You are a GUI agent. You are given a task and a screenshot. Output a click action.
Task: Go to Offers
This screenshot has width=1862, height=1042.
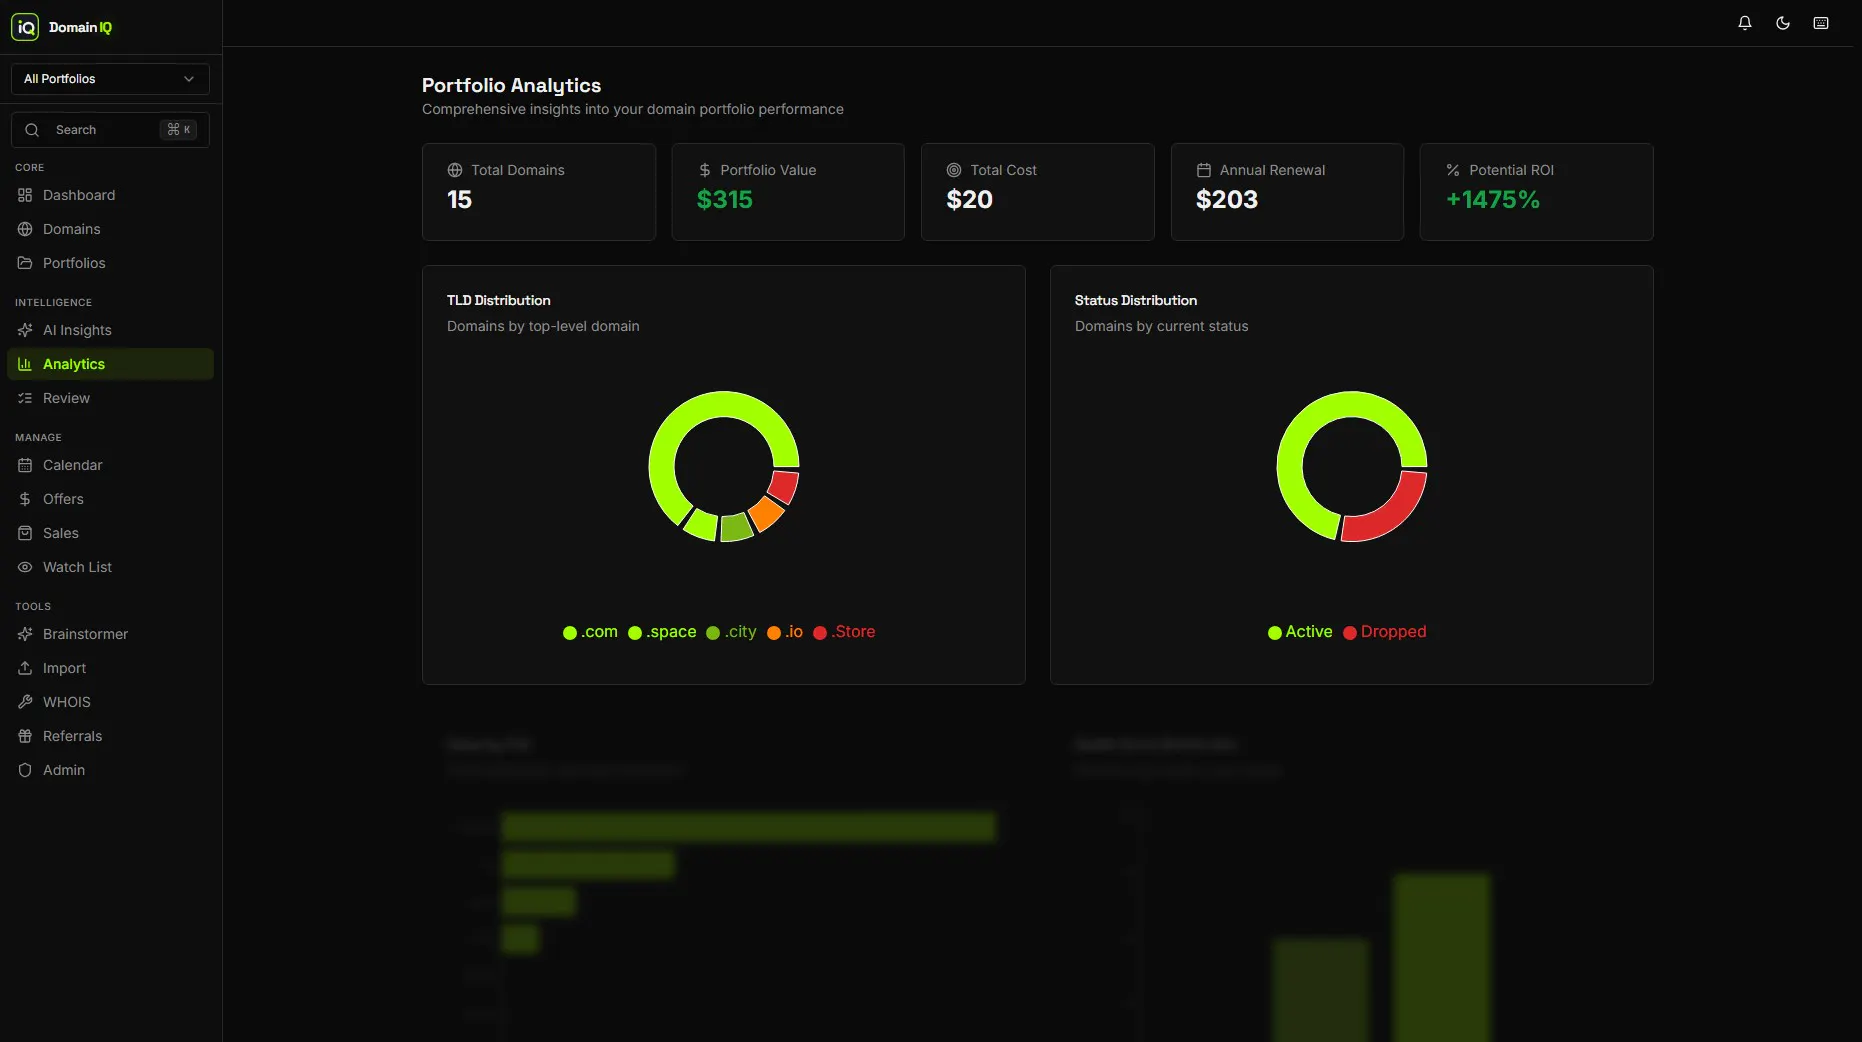pos(110,499)
